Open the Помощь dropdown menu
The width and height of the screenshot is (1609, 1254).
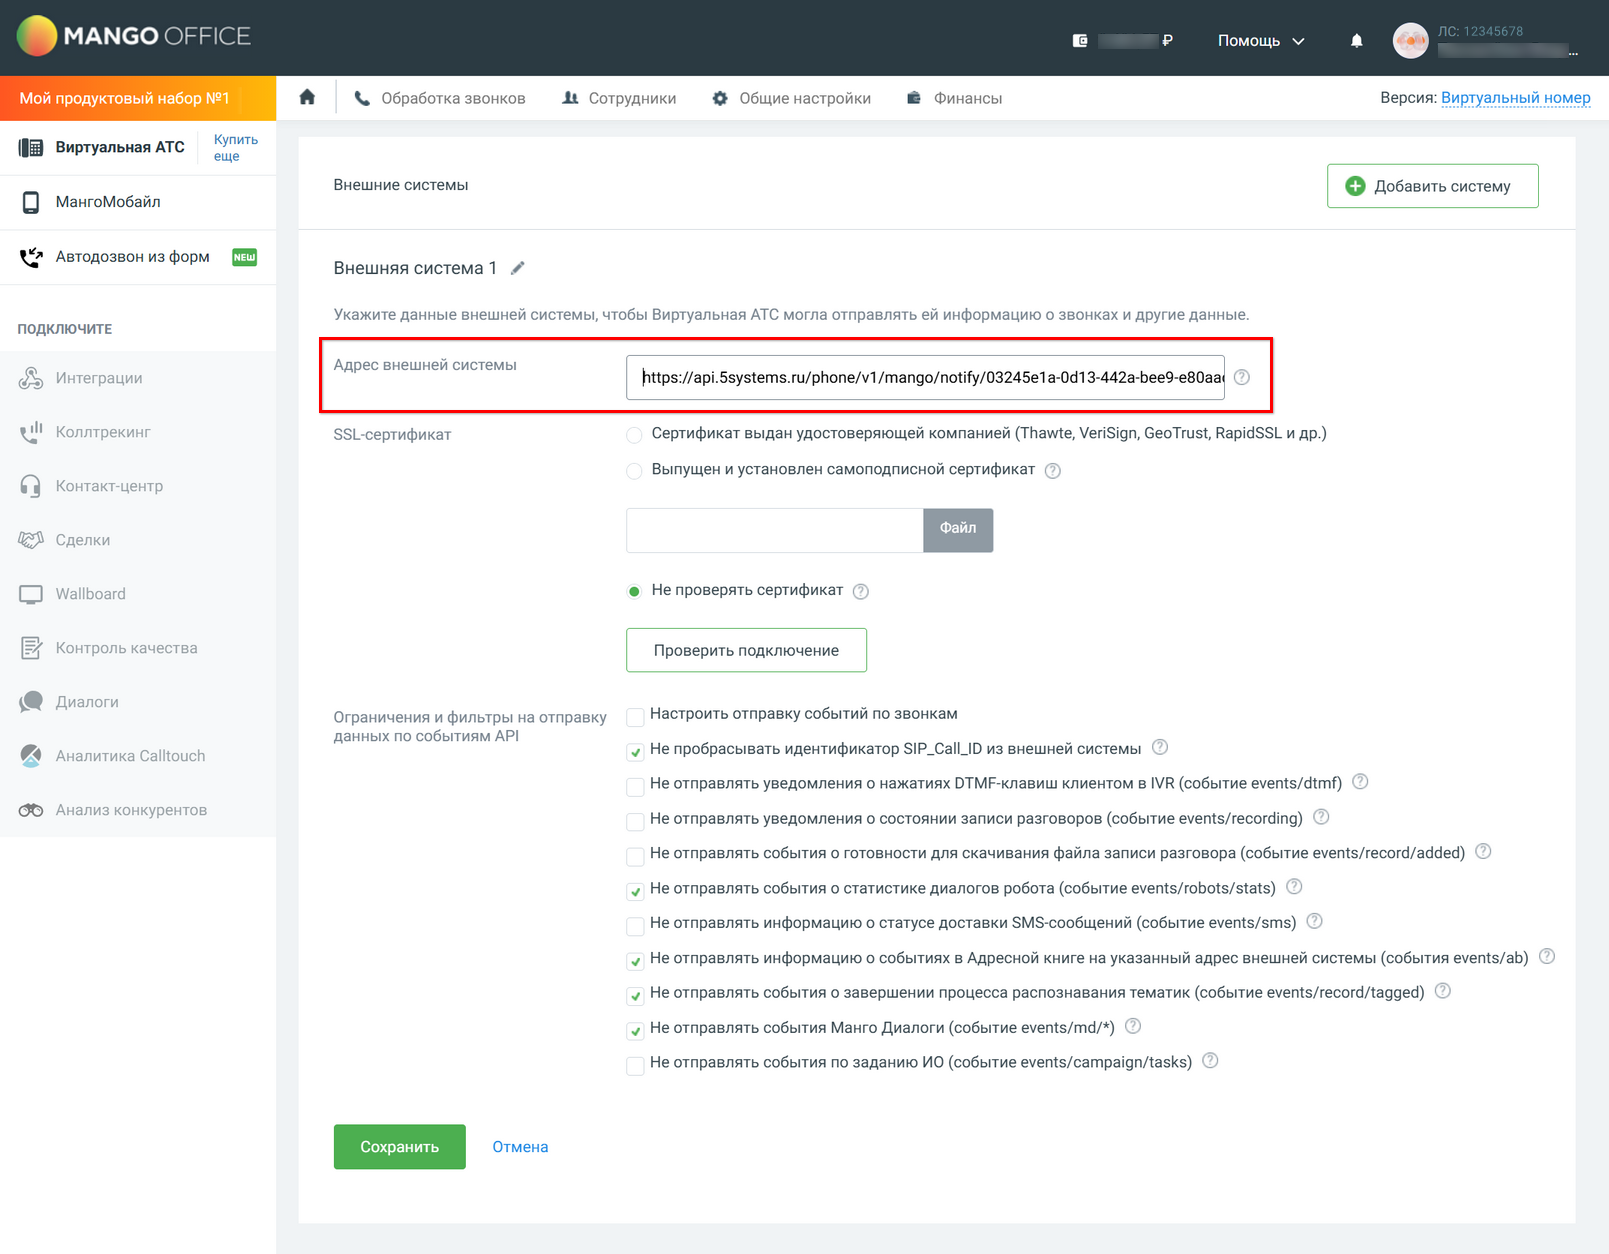click(x=1259, y=40)
